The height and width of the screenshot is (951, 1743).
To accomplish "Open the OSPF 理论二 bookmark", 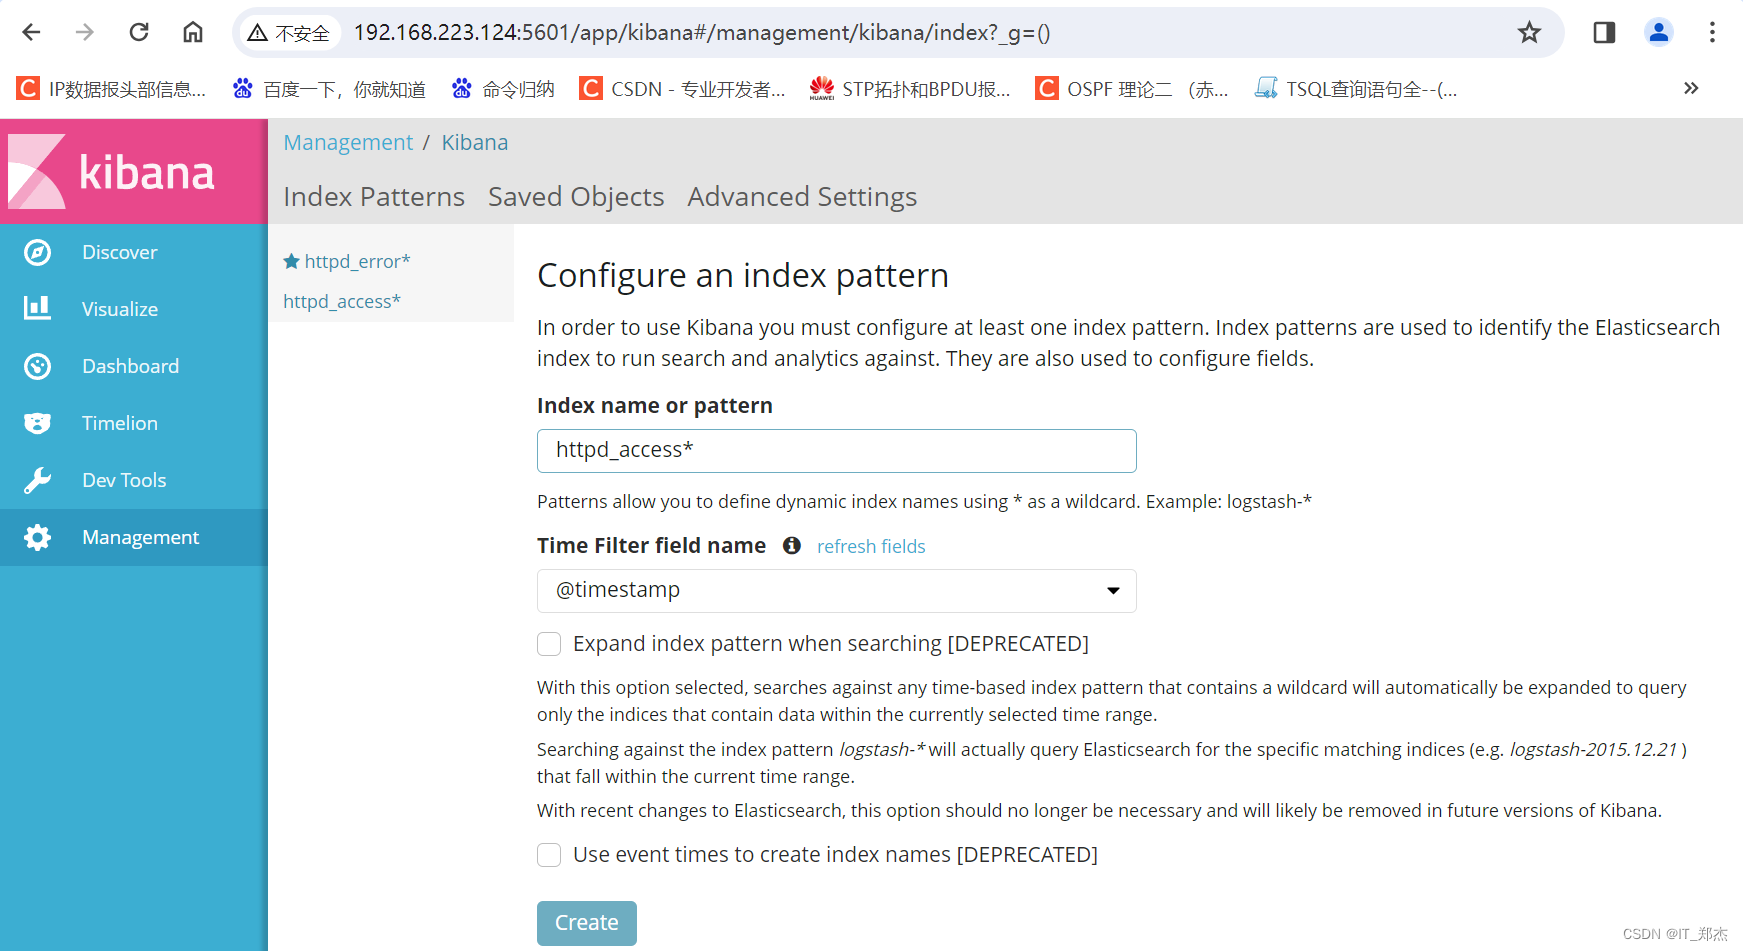I will [1132, 89].
